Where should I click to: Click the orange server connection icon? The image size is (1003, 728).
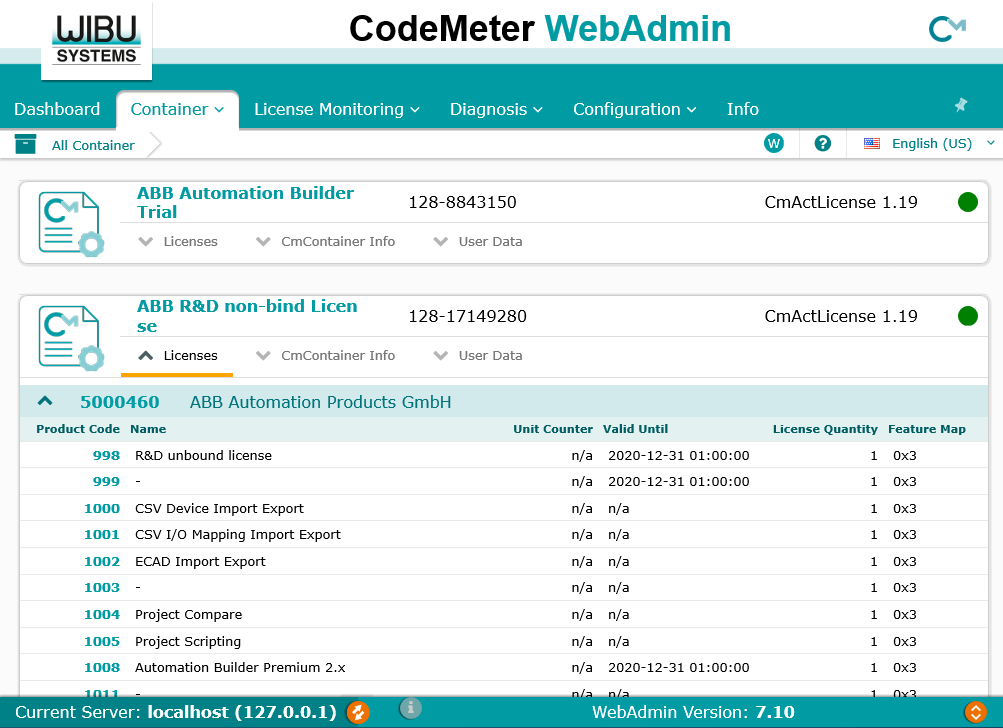tap(358, 712)
